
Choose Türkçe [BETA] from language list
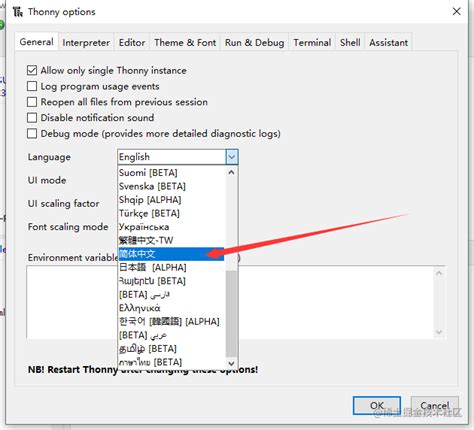pyautogui.click(x=172, y=213)
